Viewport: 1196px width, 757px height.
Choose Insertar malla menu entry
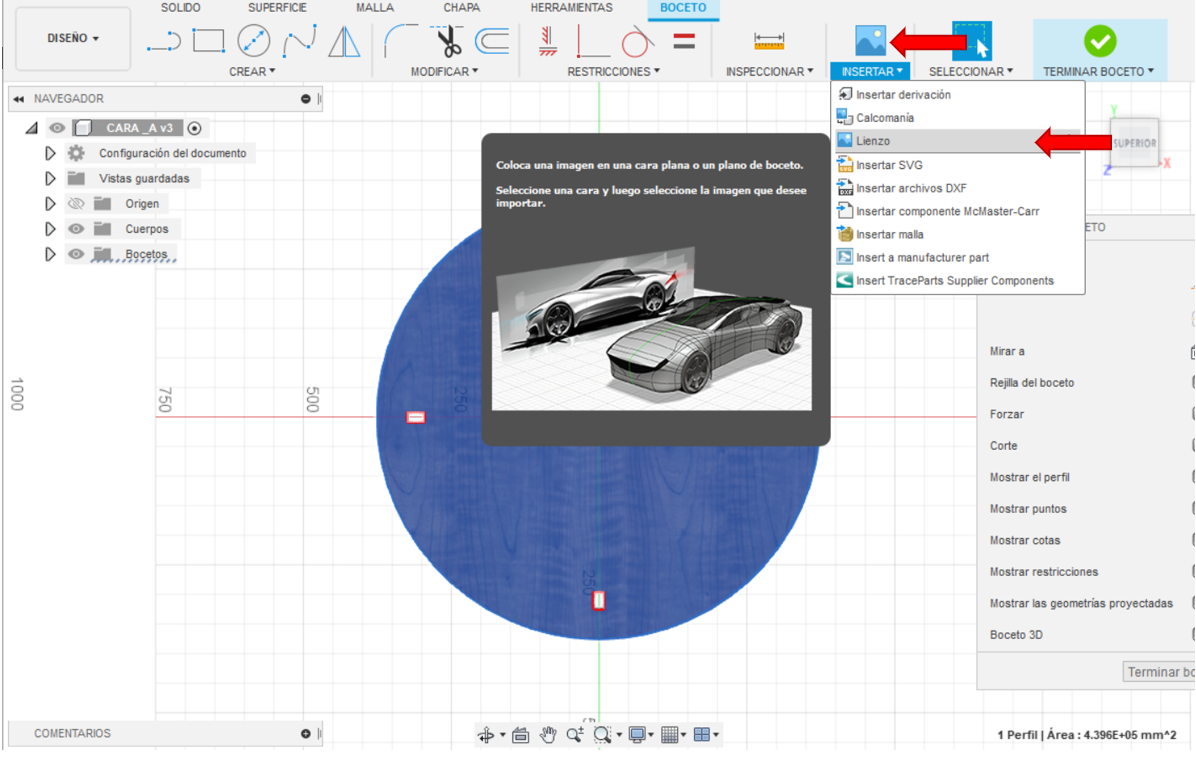coord(957,234)
